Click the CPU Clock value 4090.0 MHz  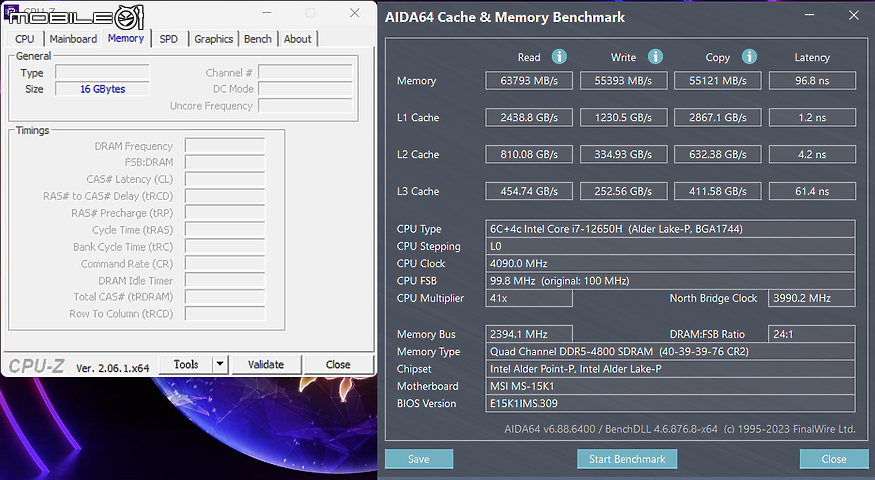(670, 263)
